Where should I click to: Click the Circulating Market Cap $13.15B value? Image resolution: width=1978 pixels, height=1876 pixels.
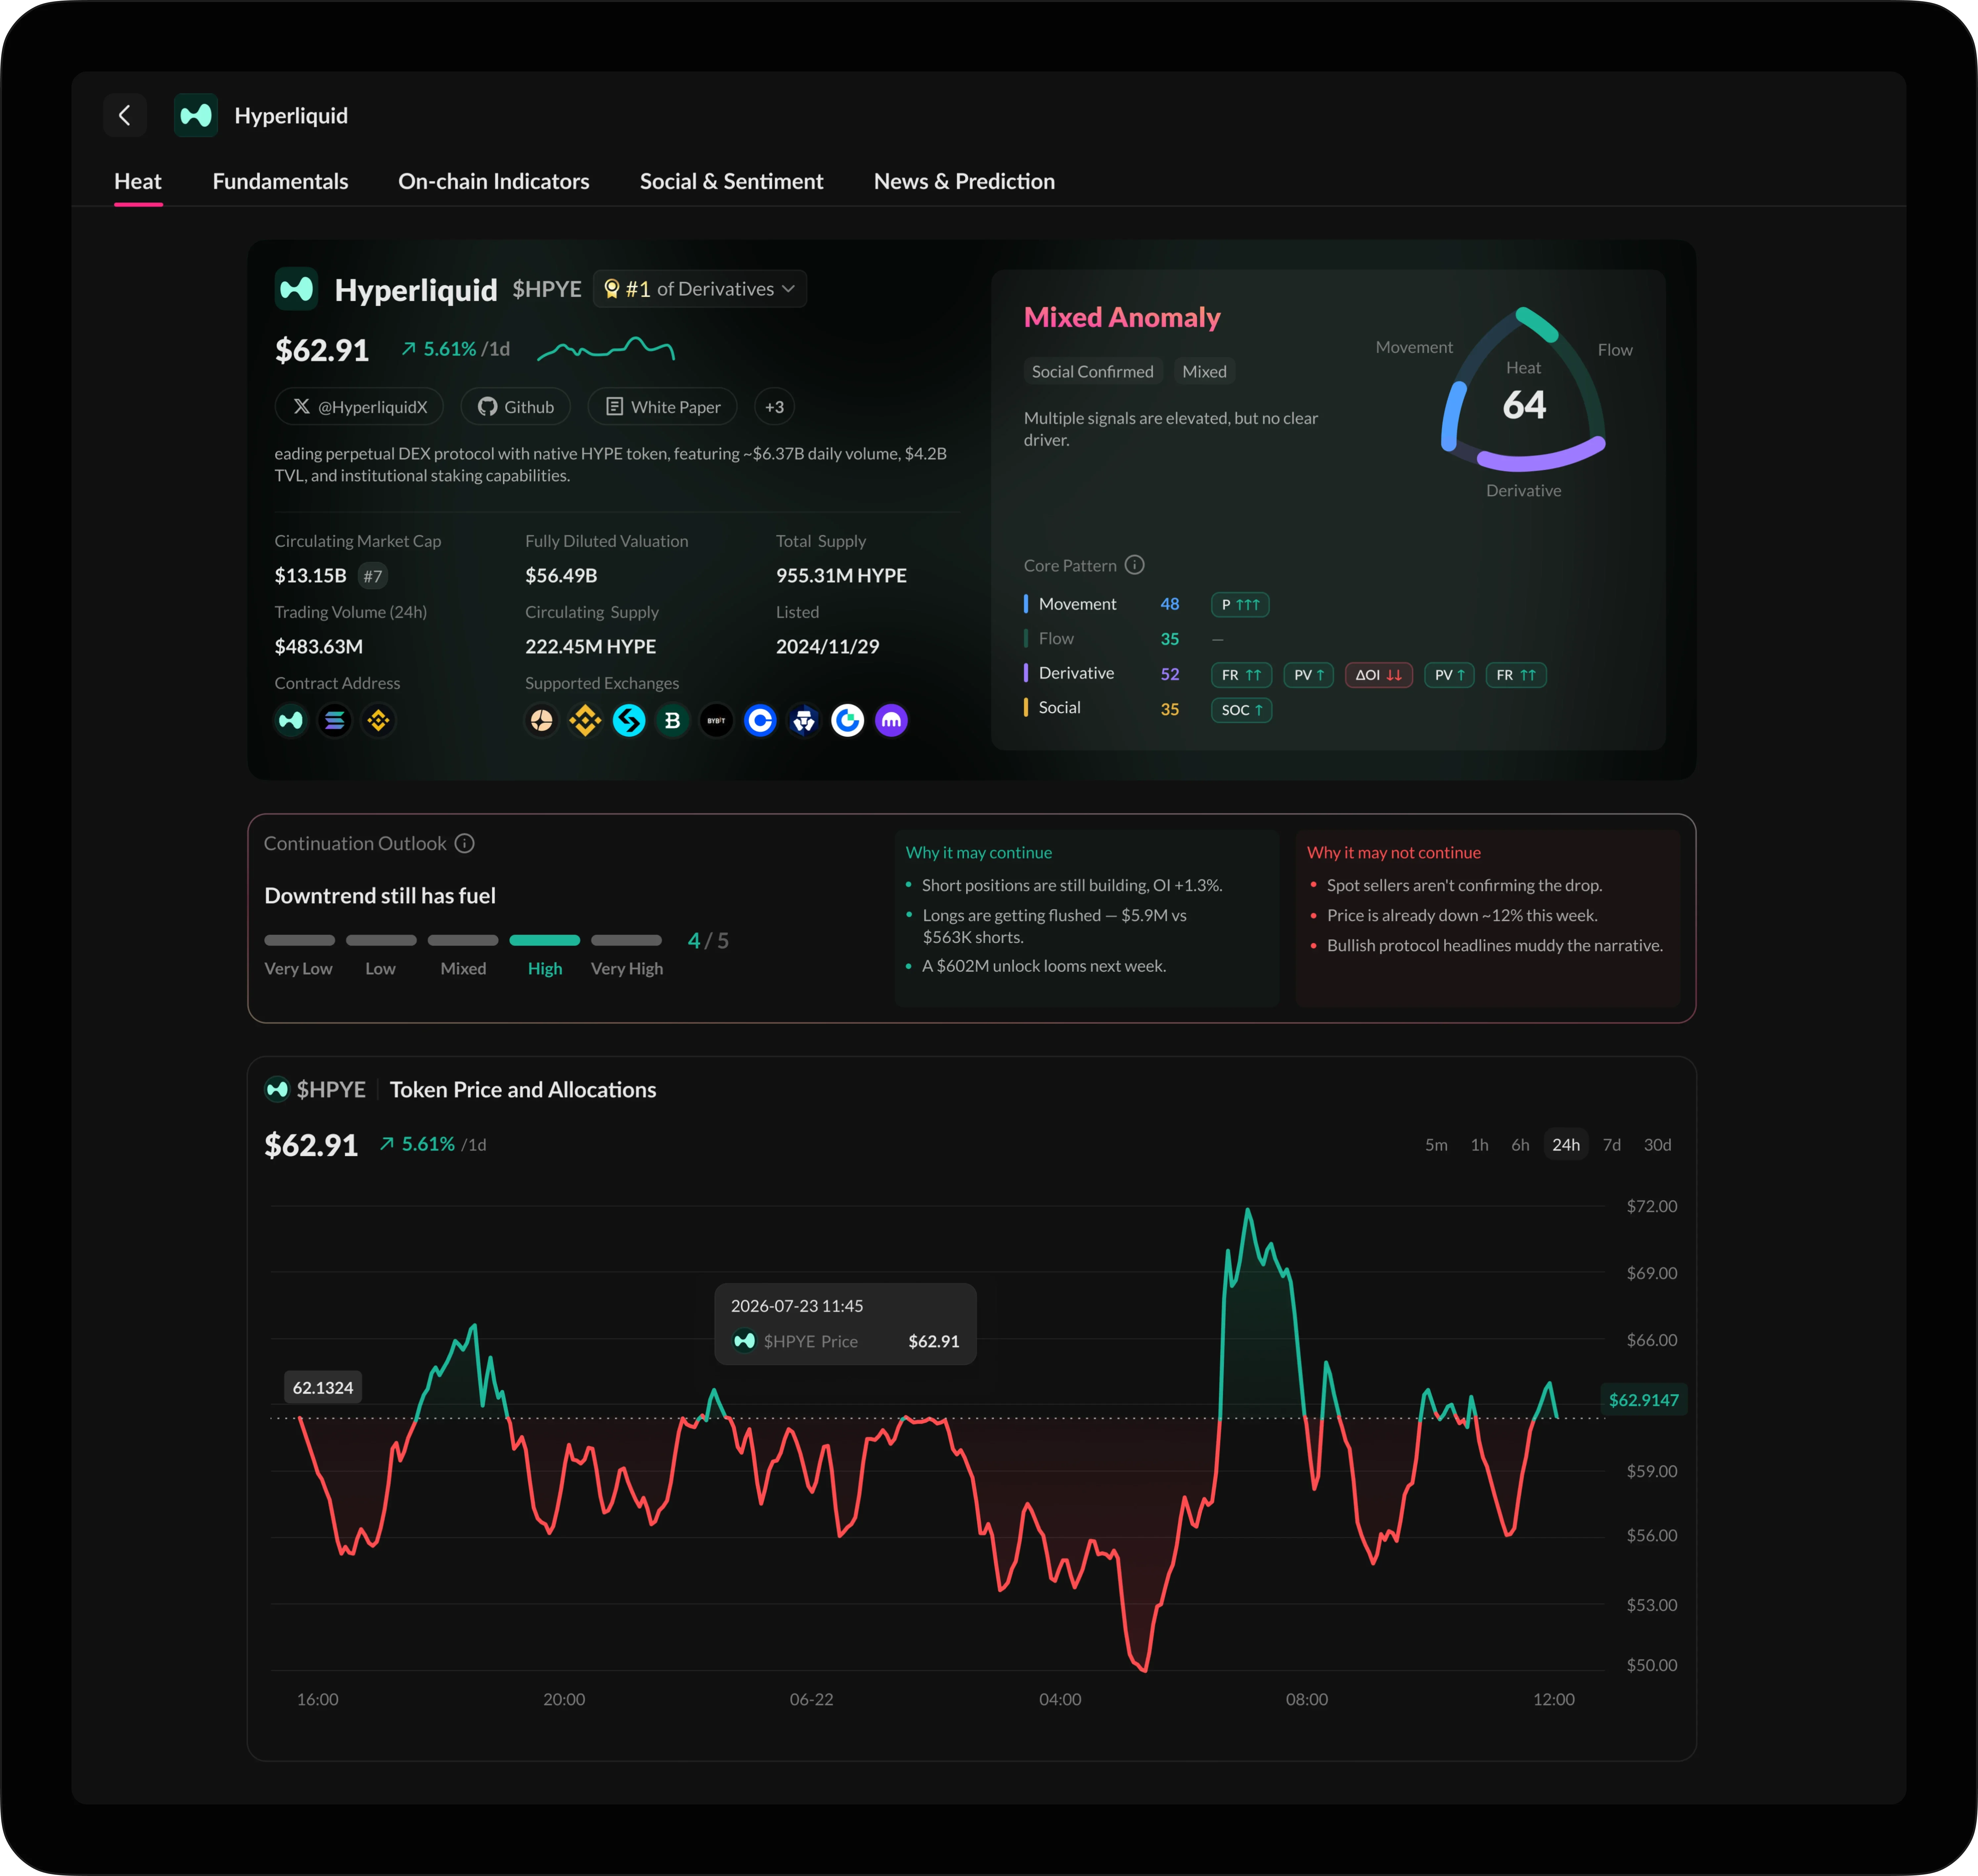[311, 576]
